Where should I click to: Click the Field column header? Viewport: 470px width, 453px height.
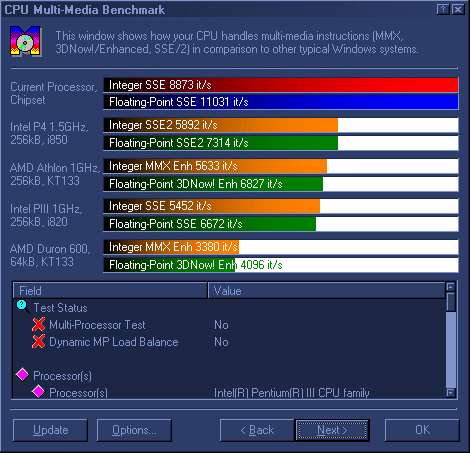(110, 290)
